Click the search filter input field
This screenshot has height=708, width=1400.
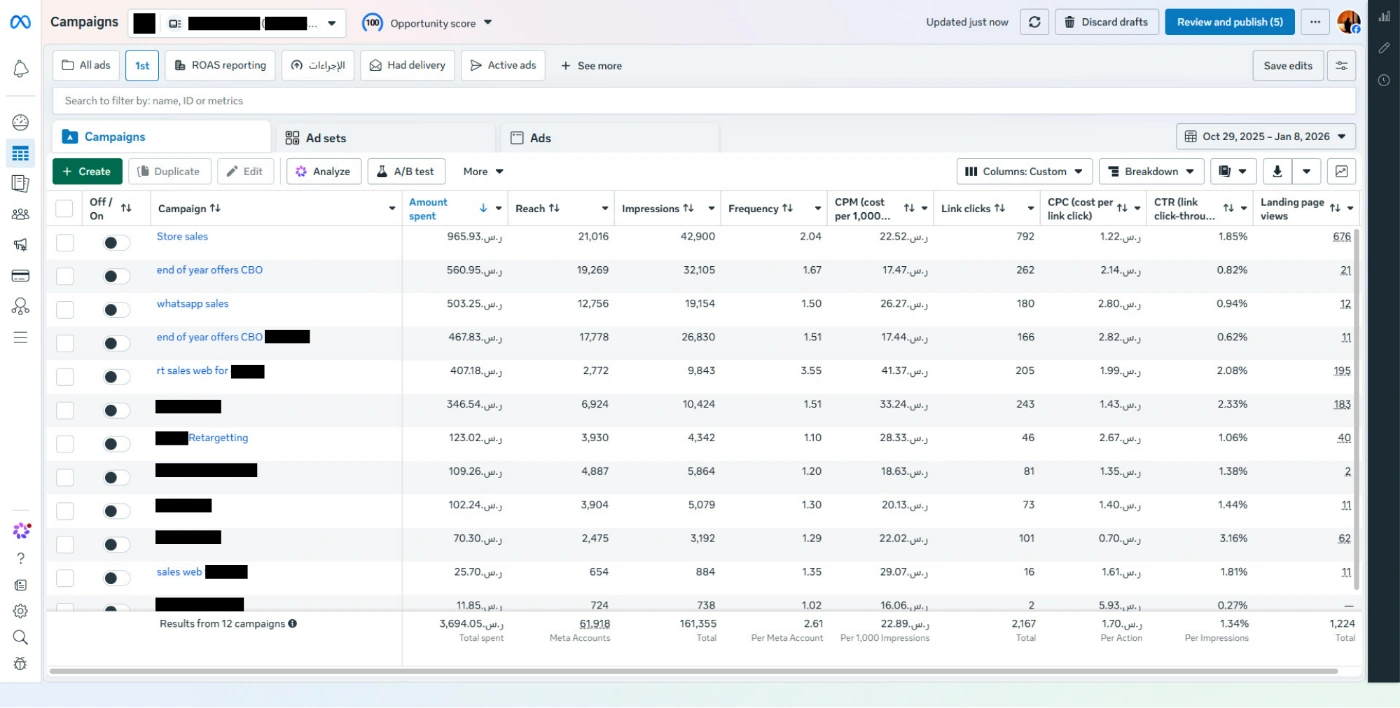pyautogui.click(x=704, y=100)
